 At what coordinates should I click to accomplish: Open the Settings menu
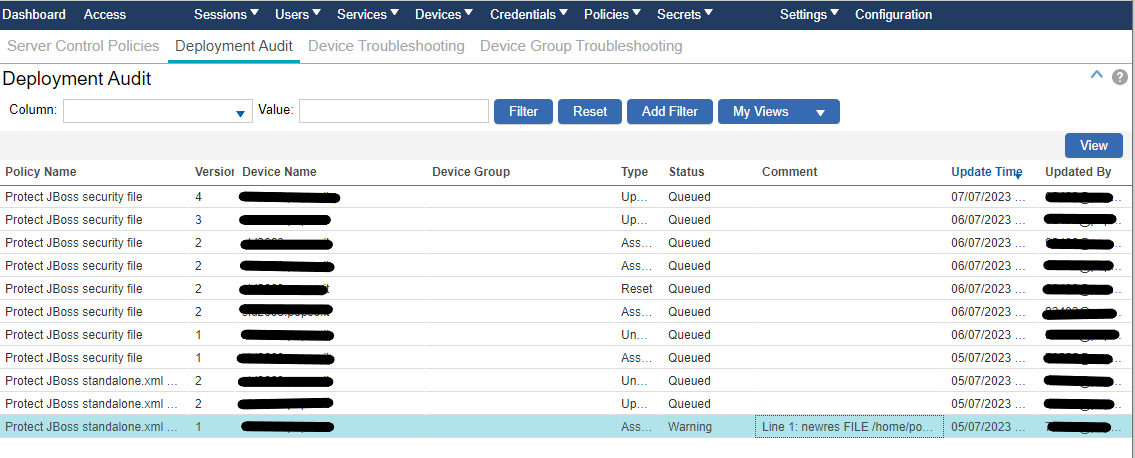(x=809, y=14)
